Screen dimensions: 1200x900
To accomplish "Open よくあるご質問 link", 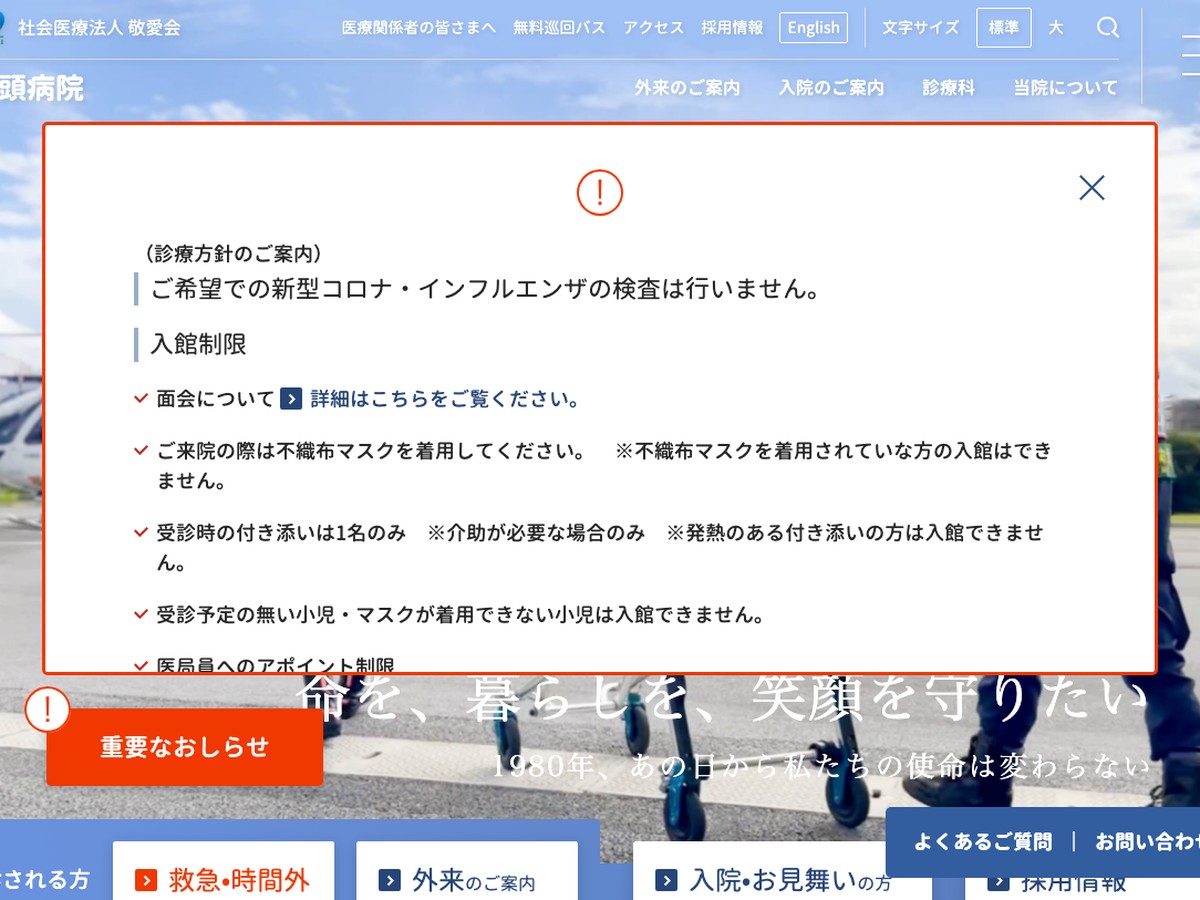I will (x=981, y=842).
